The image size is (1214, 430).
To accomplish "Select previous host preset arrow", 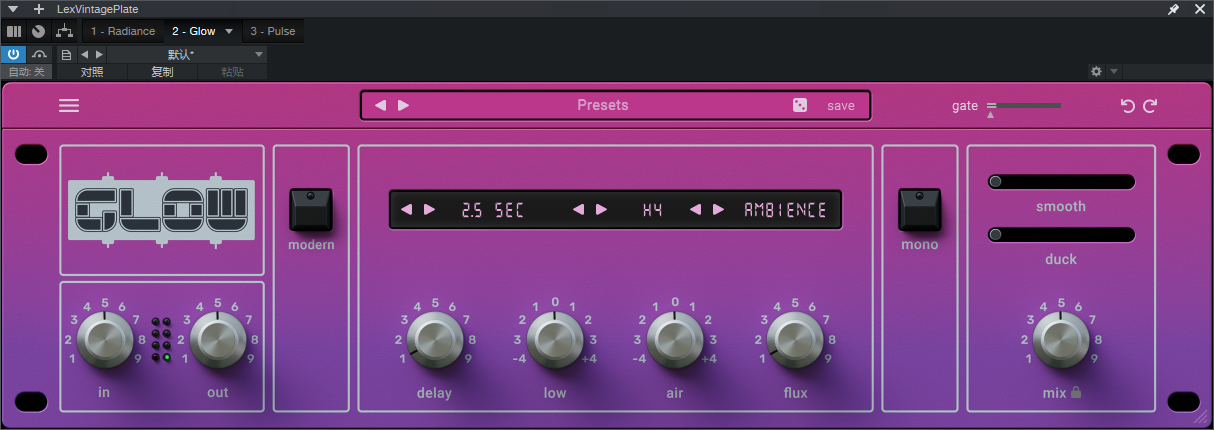I will [84, 54].
